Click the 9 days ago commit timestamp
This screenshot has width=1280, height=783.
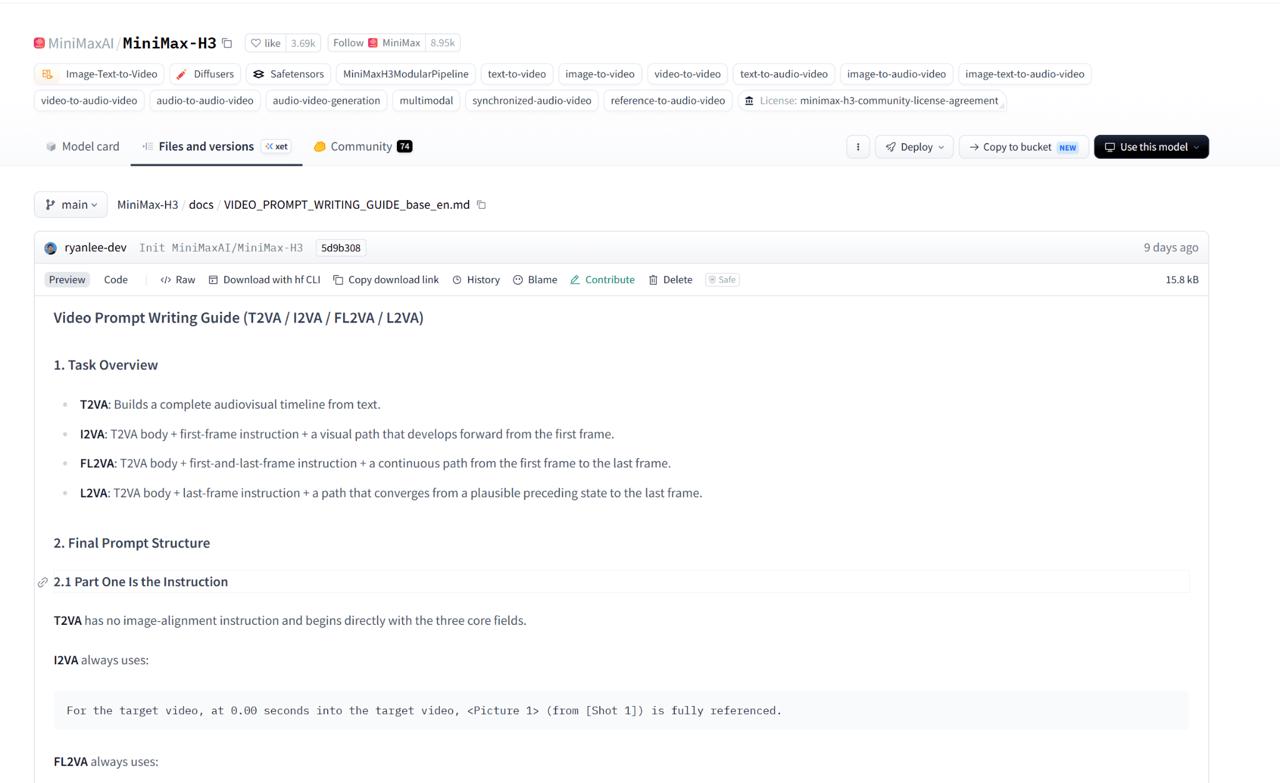1171,248
